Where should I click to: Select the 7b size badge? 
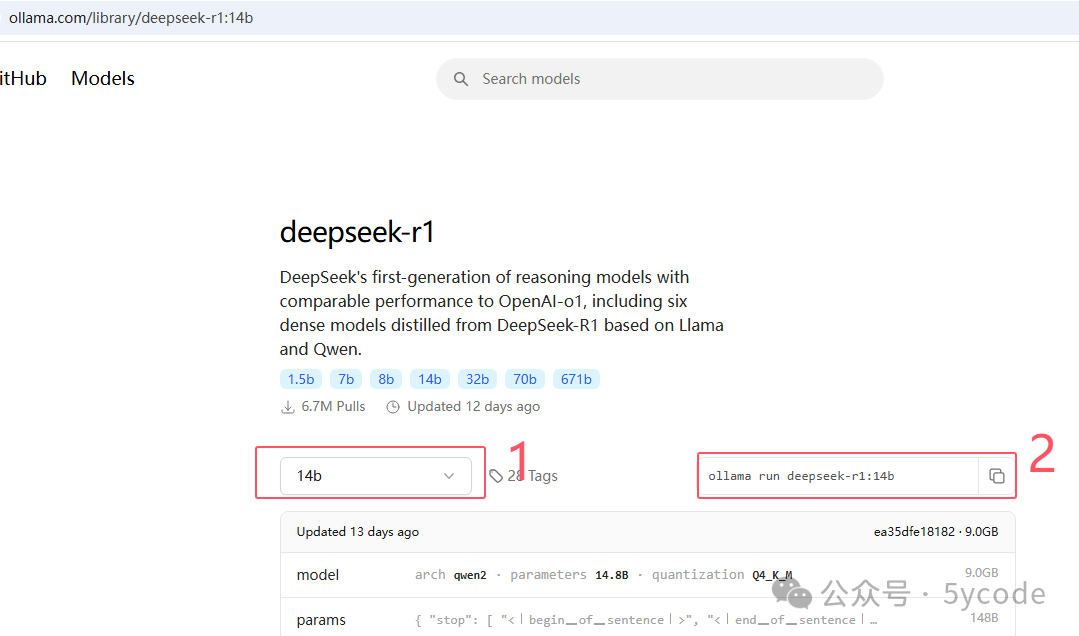coord(345,379)
